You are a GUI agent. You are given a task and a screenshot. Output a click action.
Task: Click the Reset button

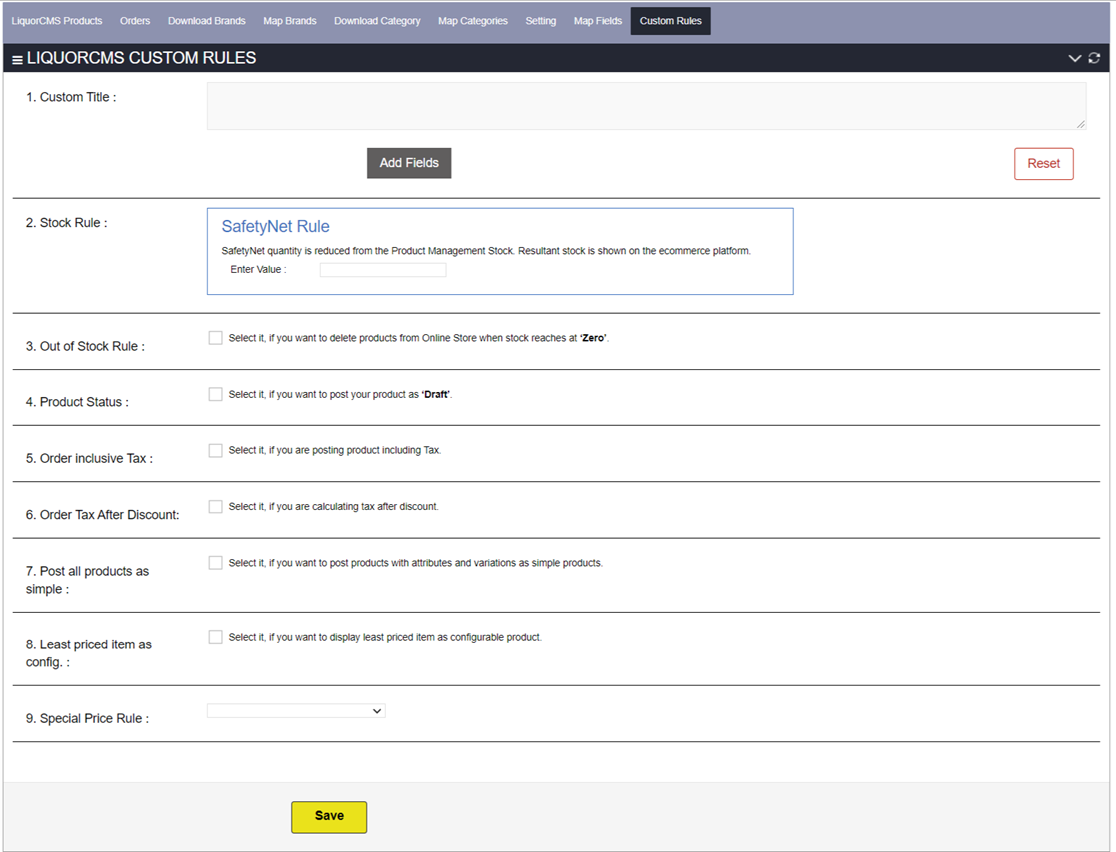(x=1043, y=164)
